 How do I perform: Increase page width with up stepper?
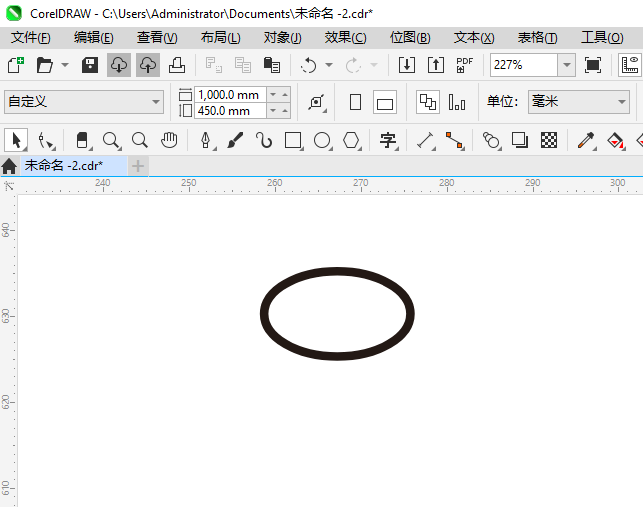[285, 95]
